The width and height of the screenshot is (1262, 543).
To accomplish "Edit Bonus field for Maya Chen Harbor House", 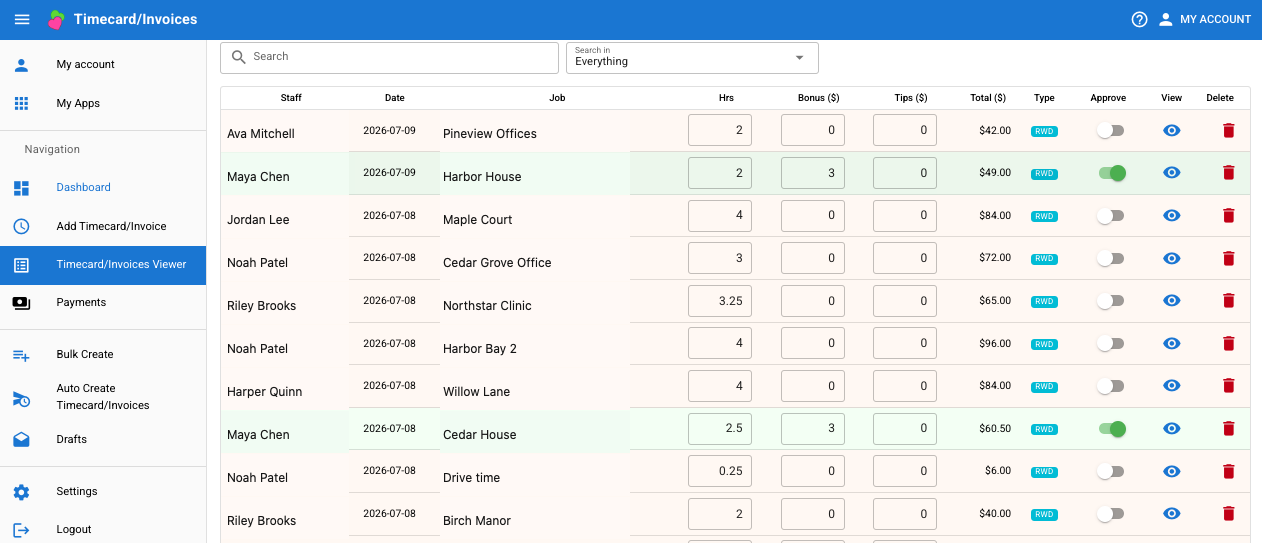I will (813, 173).
